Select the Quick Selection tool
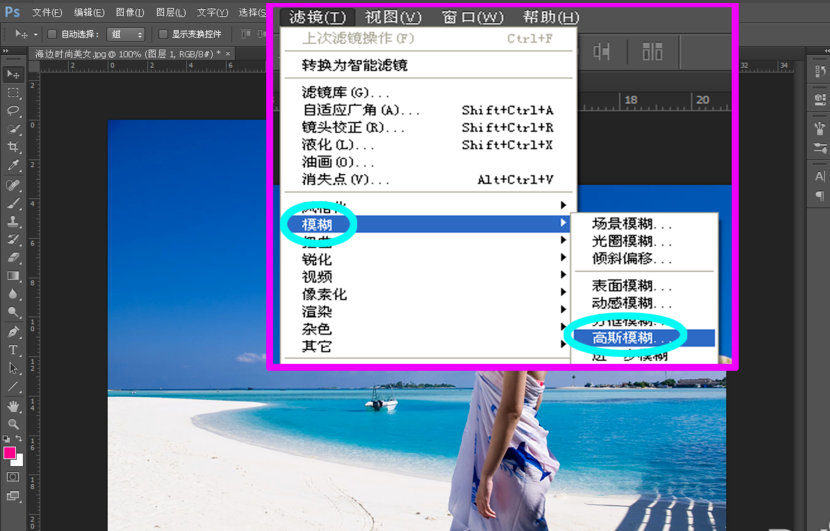 [13, 129]
